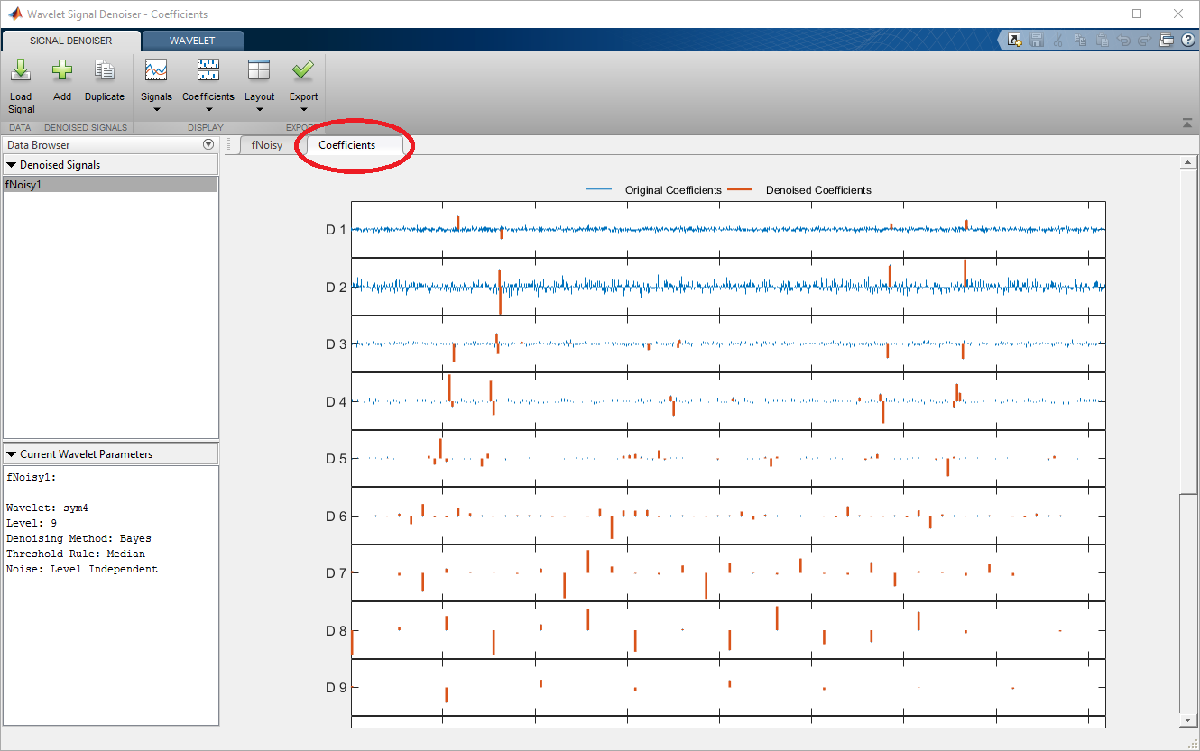This screenshot has height=751, width=1200.
Task: Collapse the Denoised Signals section
Action: click(12, 165)
